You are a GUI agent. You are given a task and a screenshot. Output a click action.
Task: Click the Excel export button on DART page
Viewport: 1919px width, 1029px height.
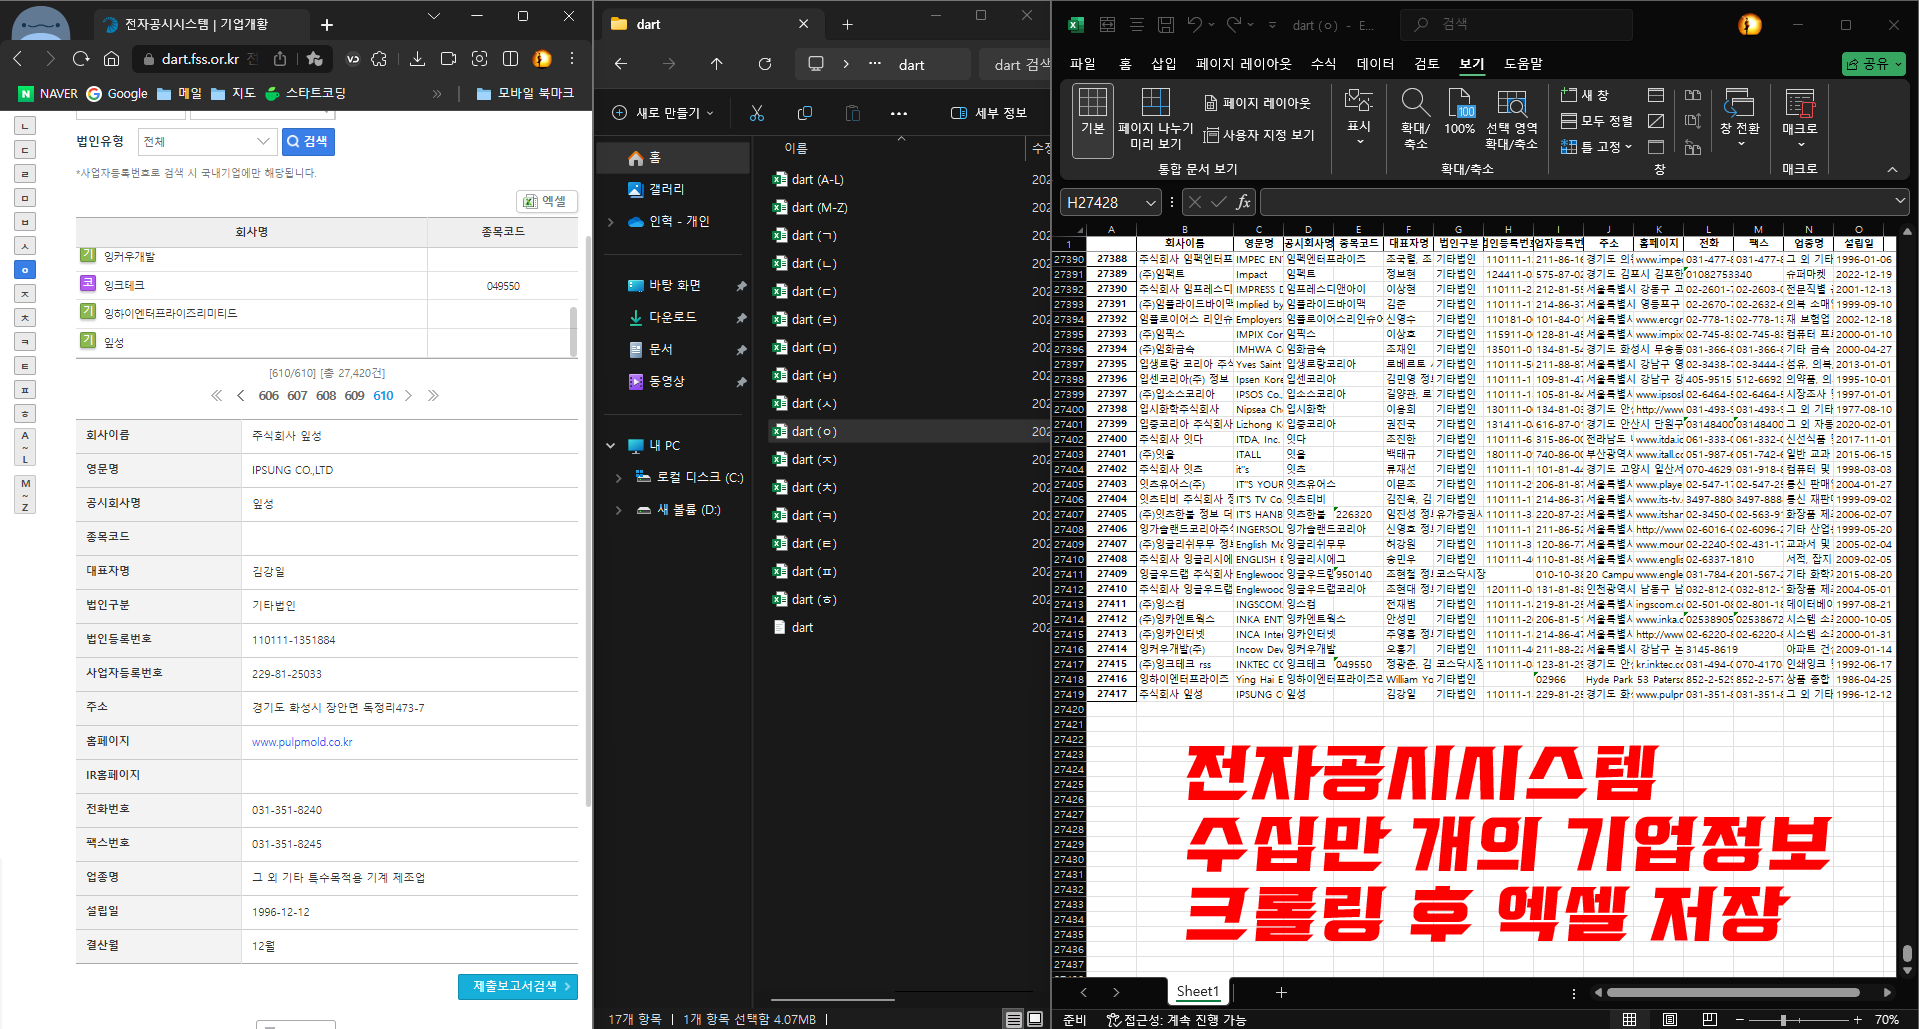[545, 201]
